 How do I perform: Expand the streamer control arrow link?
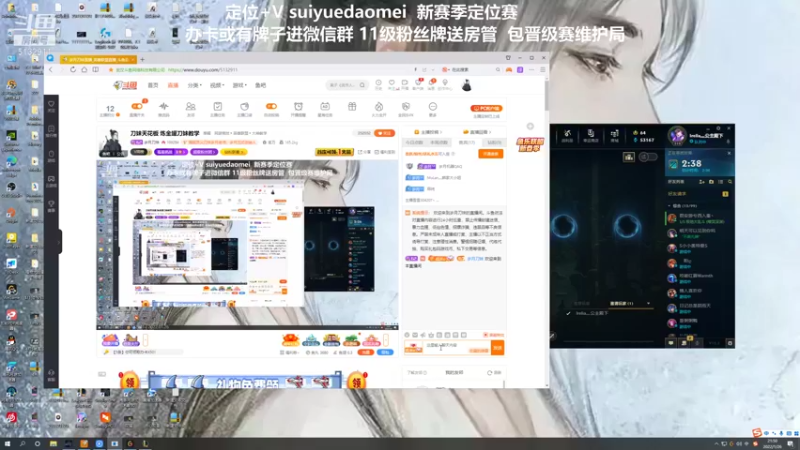pos(429,132)
